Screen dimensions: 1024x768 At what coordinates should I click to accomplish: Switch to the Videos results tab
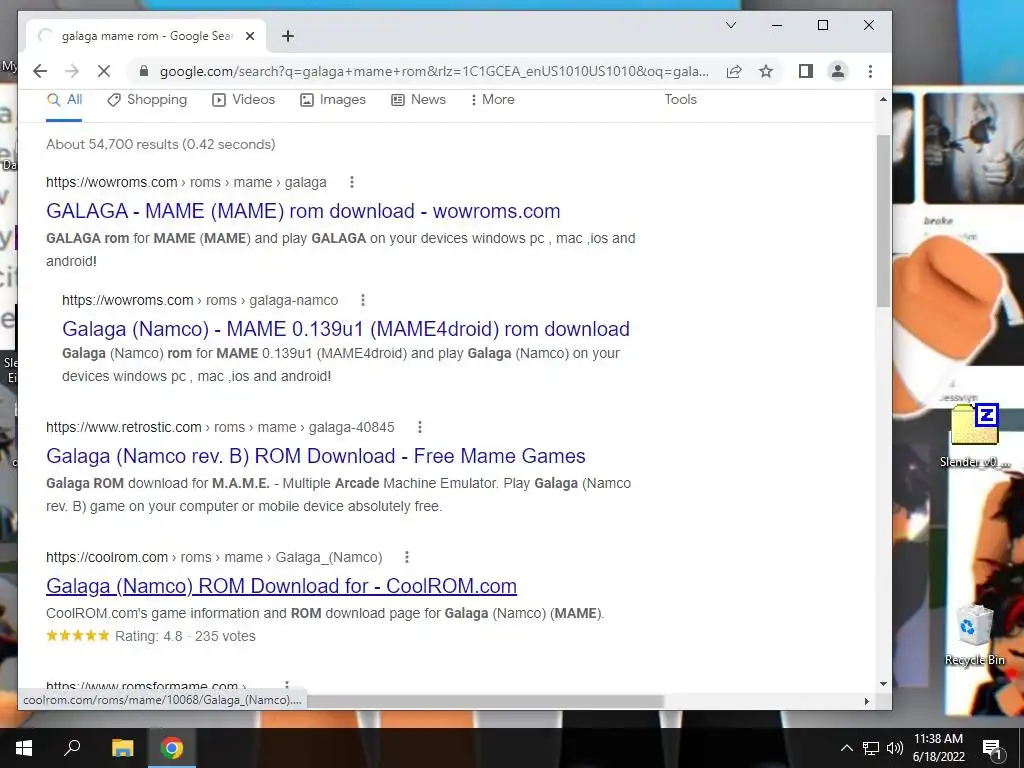(x=244, y=100)
